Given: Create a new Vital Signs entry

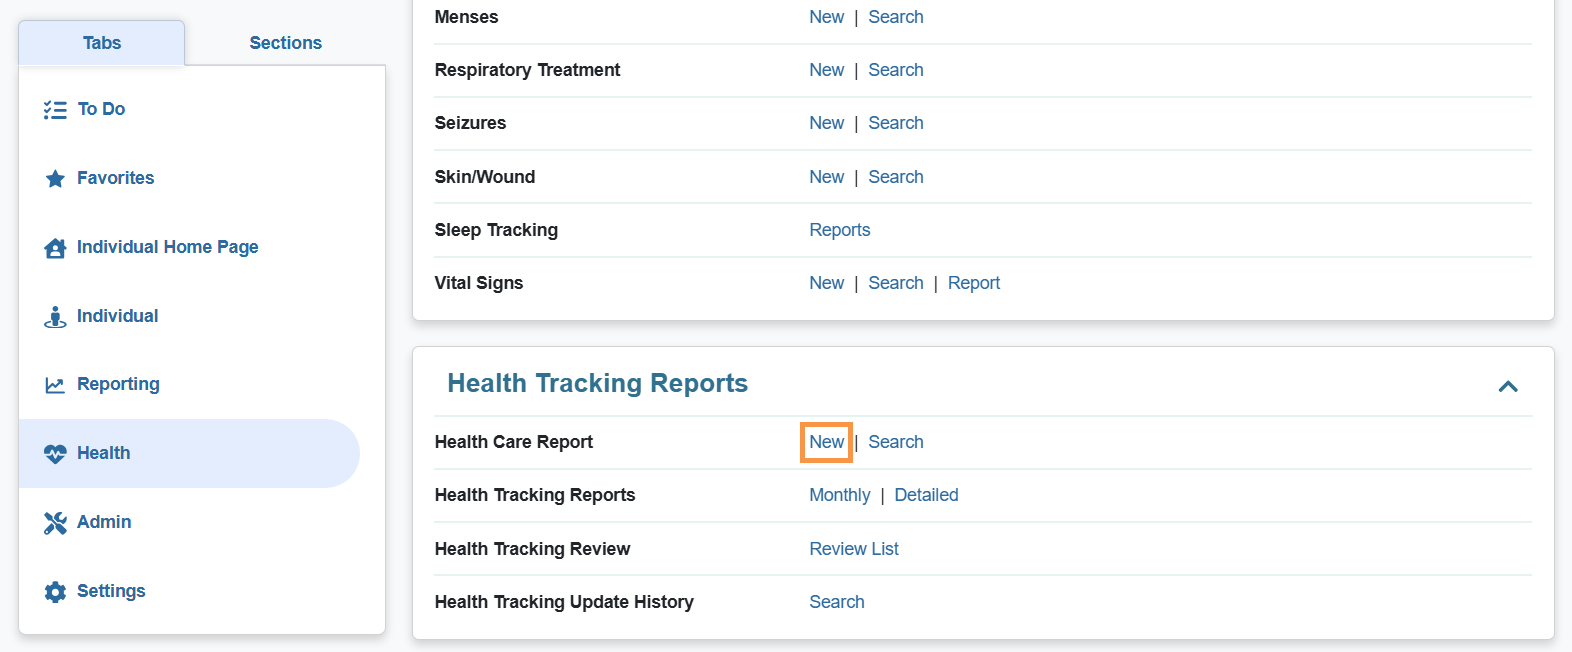Looking at the screenshot, I should pyautogui.click(x=826, y=282).
